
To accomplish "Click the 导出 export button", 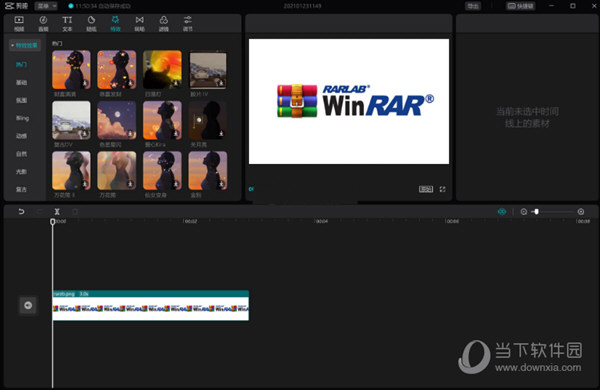I will click(473, 6).
